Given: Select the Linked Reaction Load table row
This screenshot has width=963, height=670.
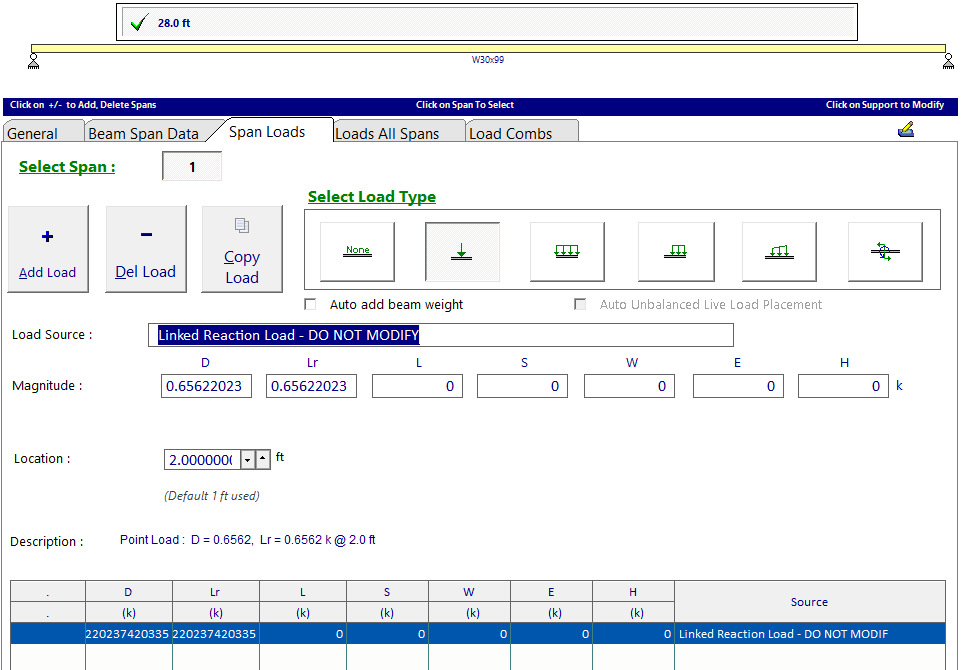Looking at the screenshot, I should tap(478, 634).
